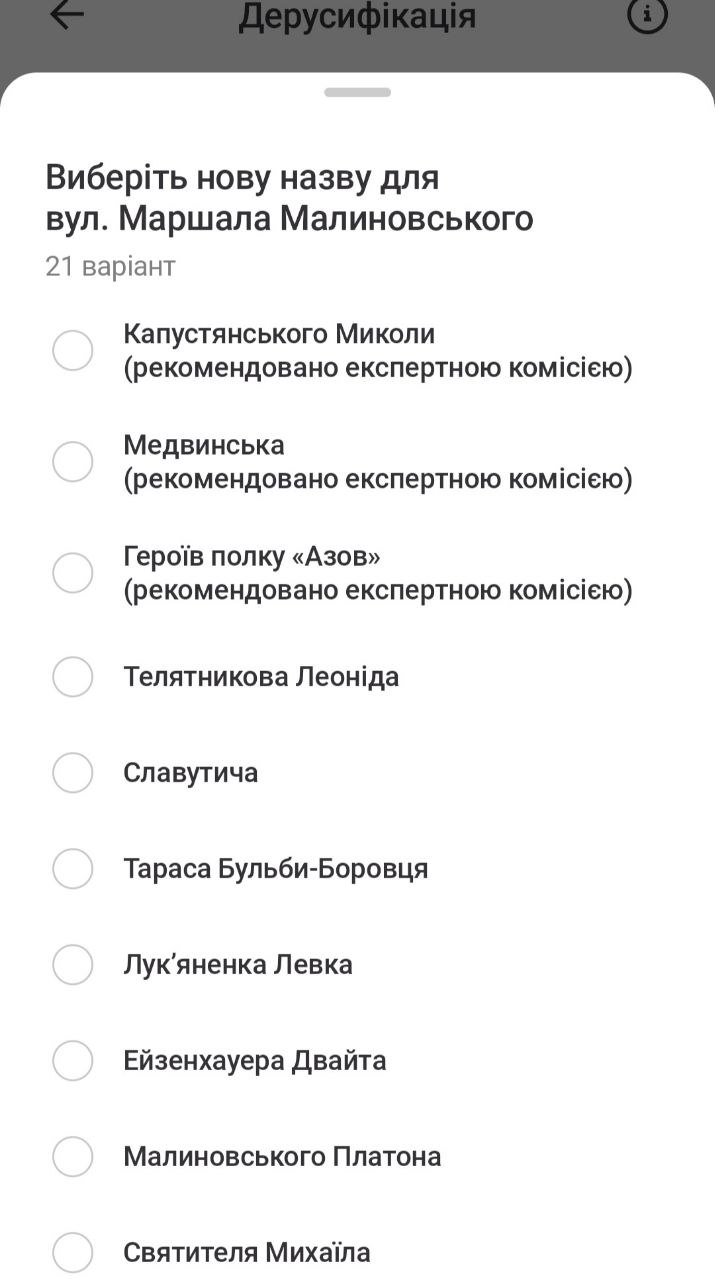This screenshot has width=715, height=1280.
Task: Choose the Героїв полку «Азов» radio button
Action: (x=73, y=573)
